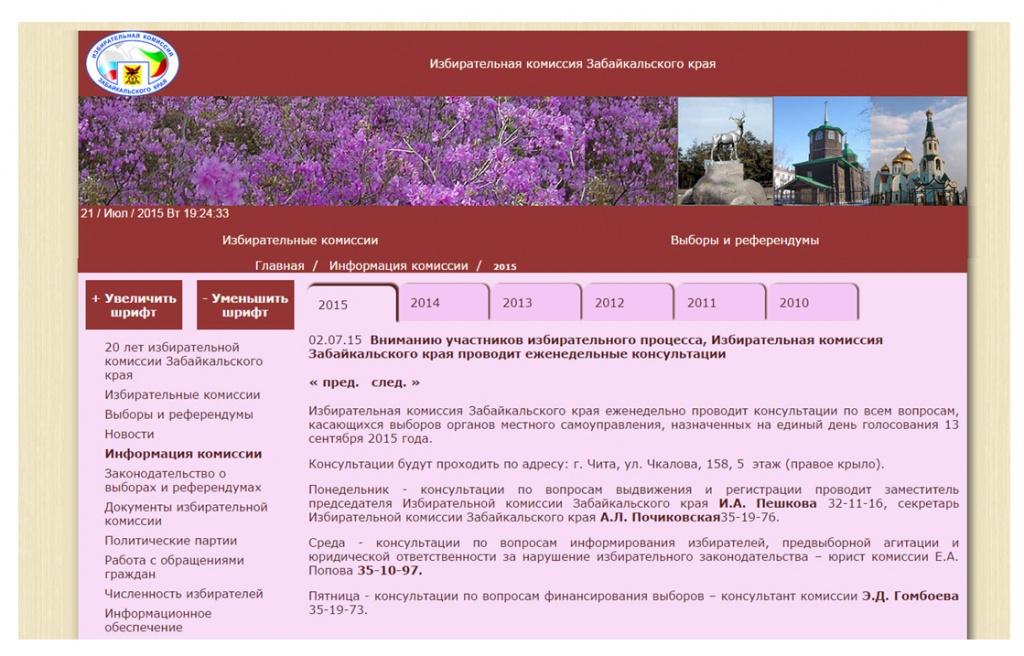Click the «Увеличить шрифт» button
This screenshot has width=1024, height=656.
pyautogui.click(x=134, y=305)
